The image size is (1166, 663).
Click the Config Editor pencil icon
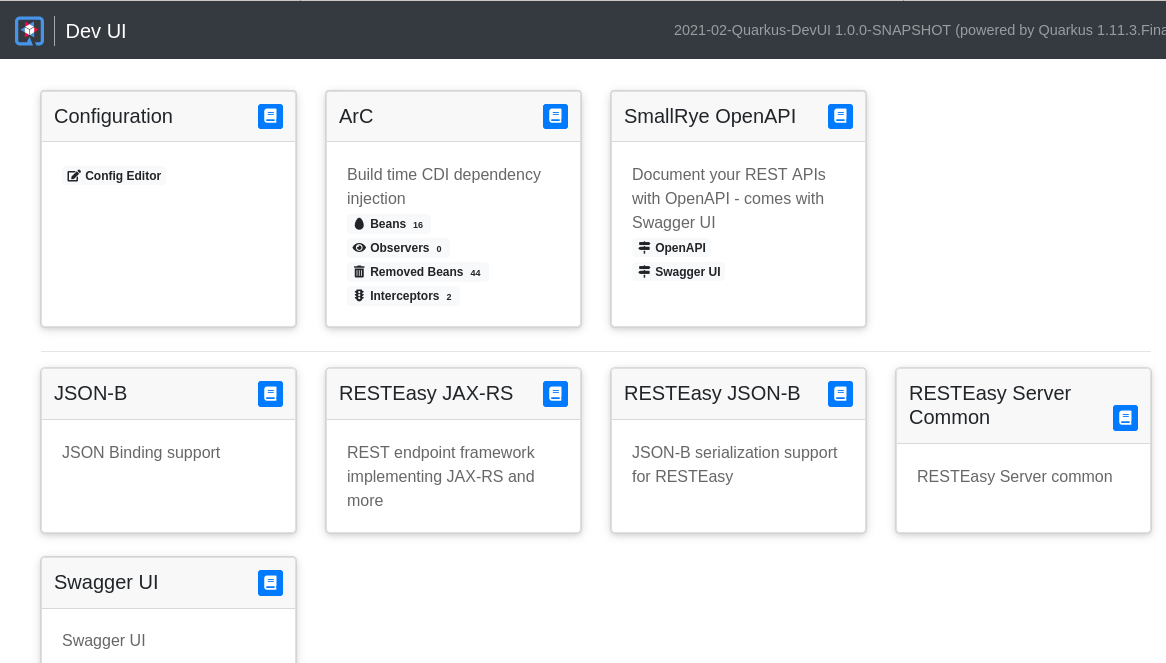click(74, 176)
